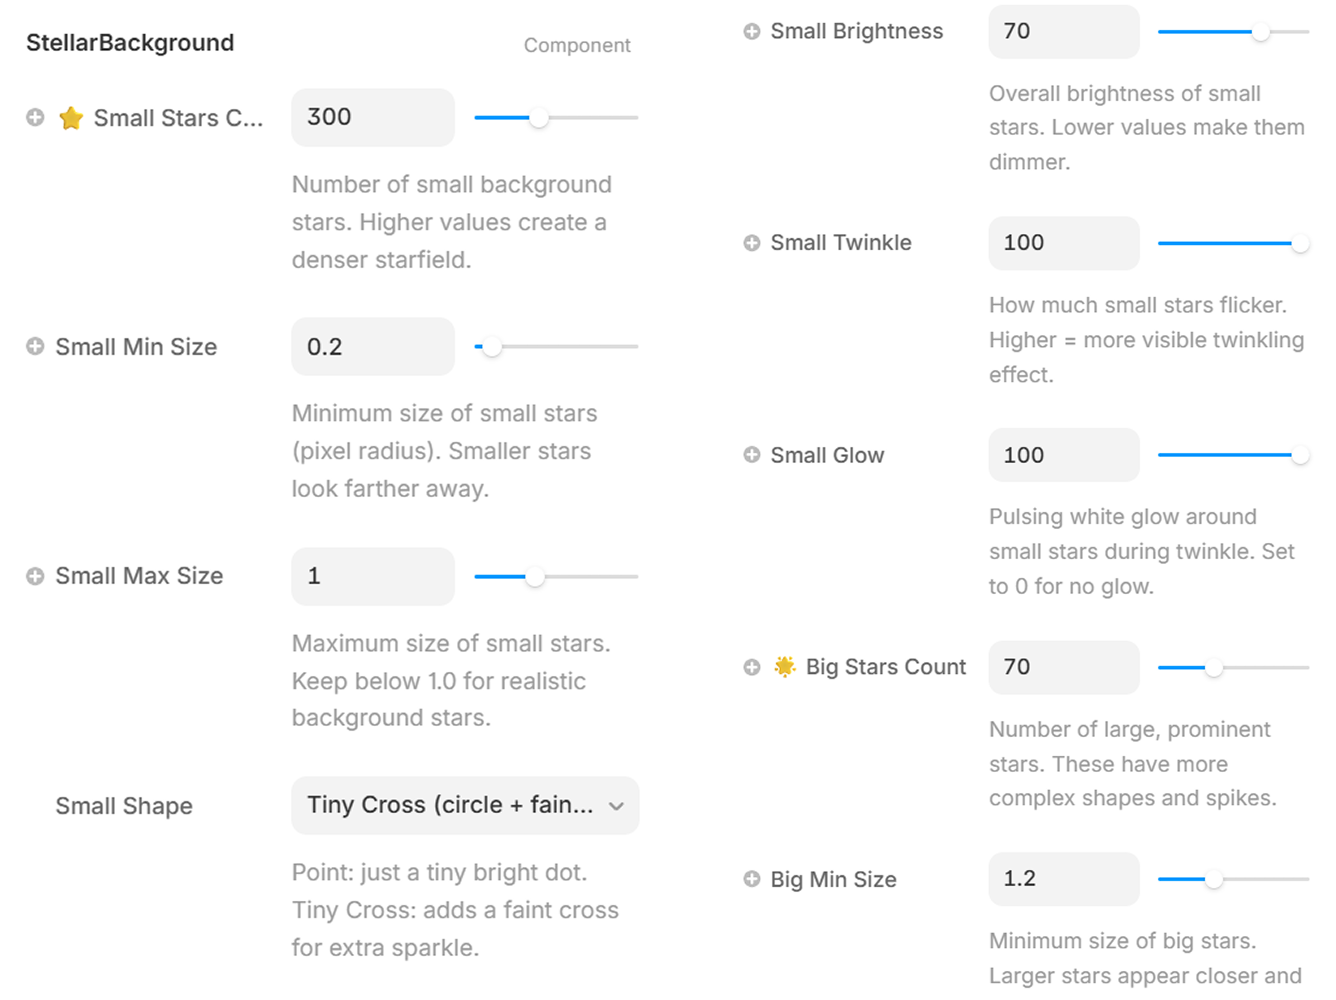
Task: Click the Small Twinkle slider handle
Action: click(1300, 243)
